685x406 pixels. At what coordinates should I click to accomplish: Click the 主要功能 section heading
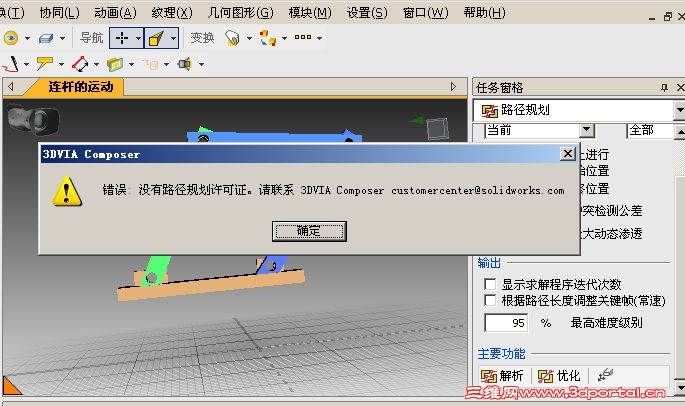tap(501, 353)
